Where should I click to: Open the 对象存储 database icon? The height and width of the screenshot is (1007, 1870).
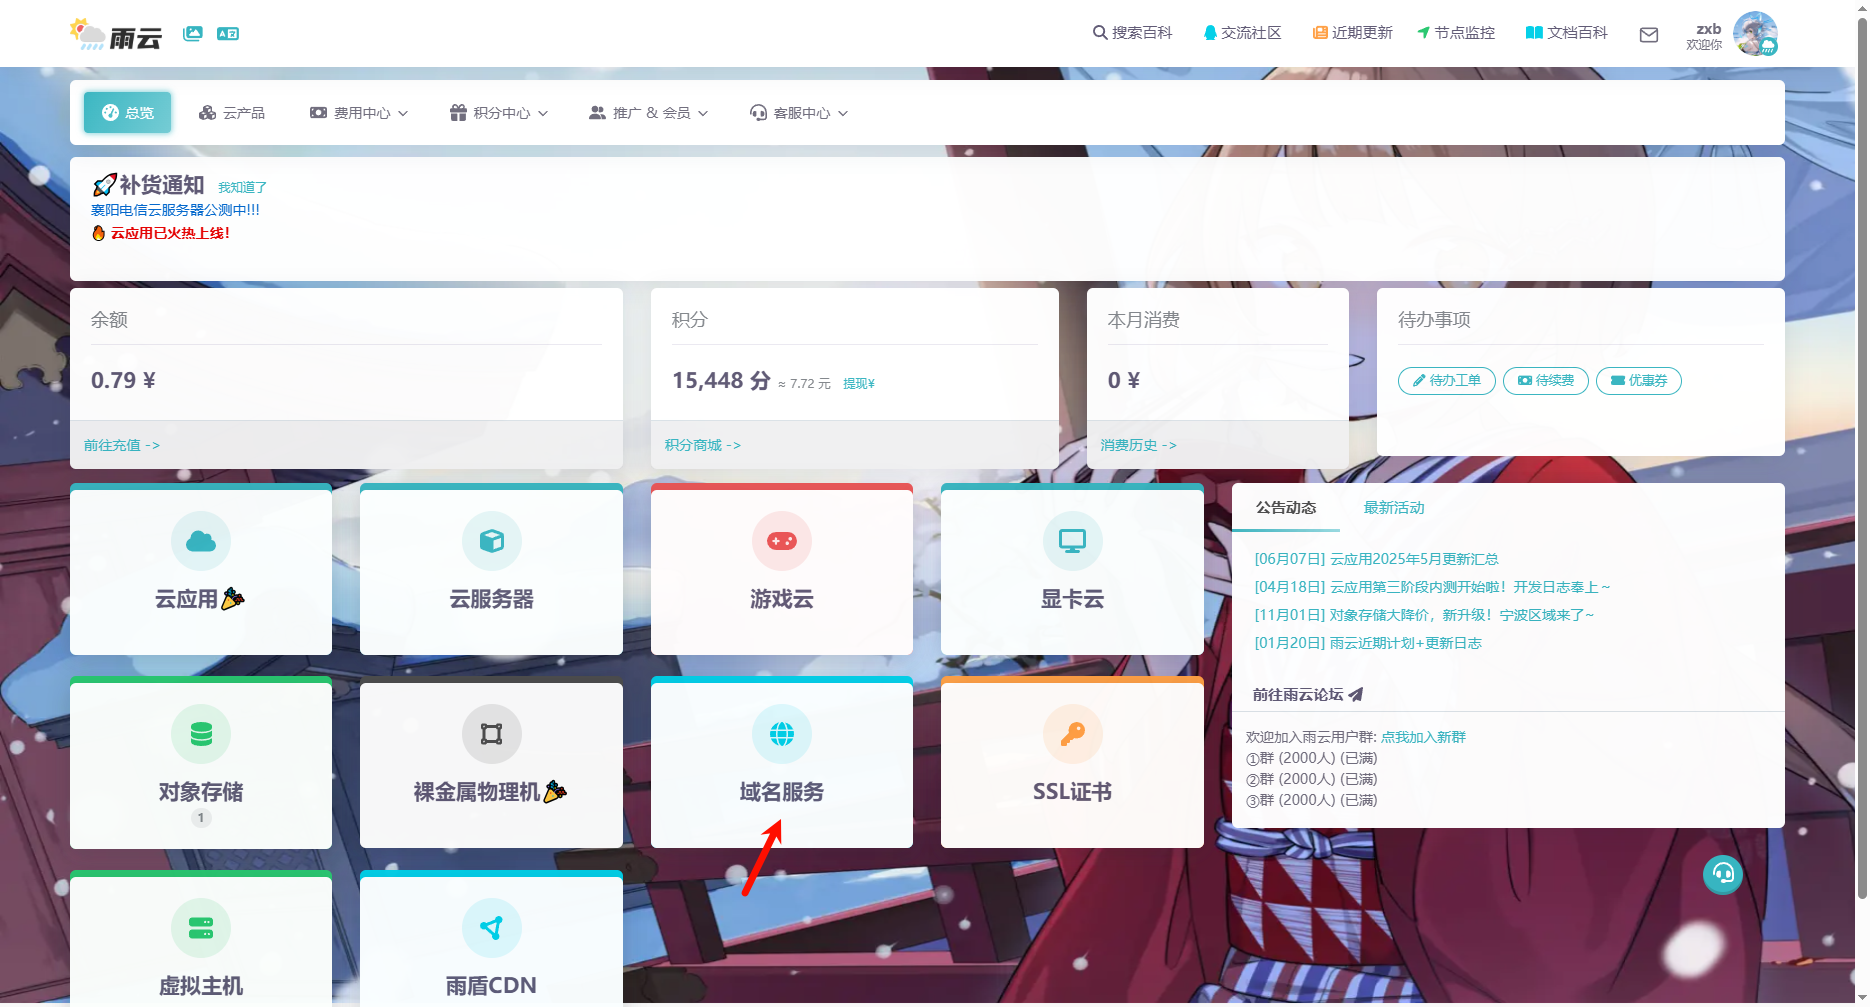(x=201, y=734)
